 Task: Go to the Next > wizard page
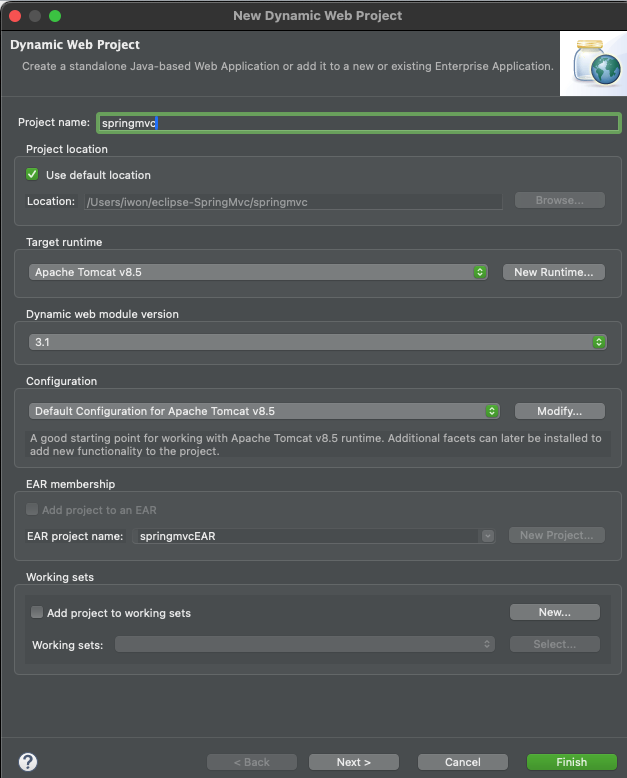354,762
